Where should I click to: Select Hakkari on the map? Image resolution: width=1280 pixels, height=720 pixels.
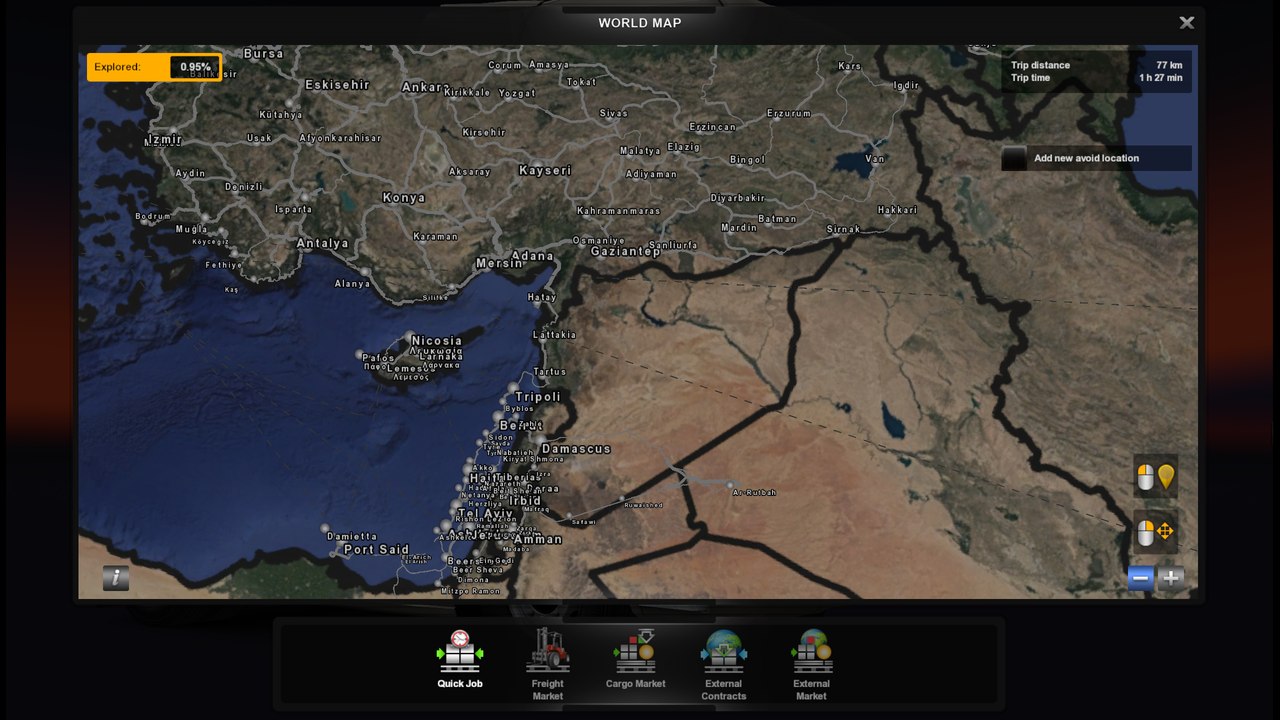897,210
